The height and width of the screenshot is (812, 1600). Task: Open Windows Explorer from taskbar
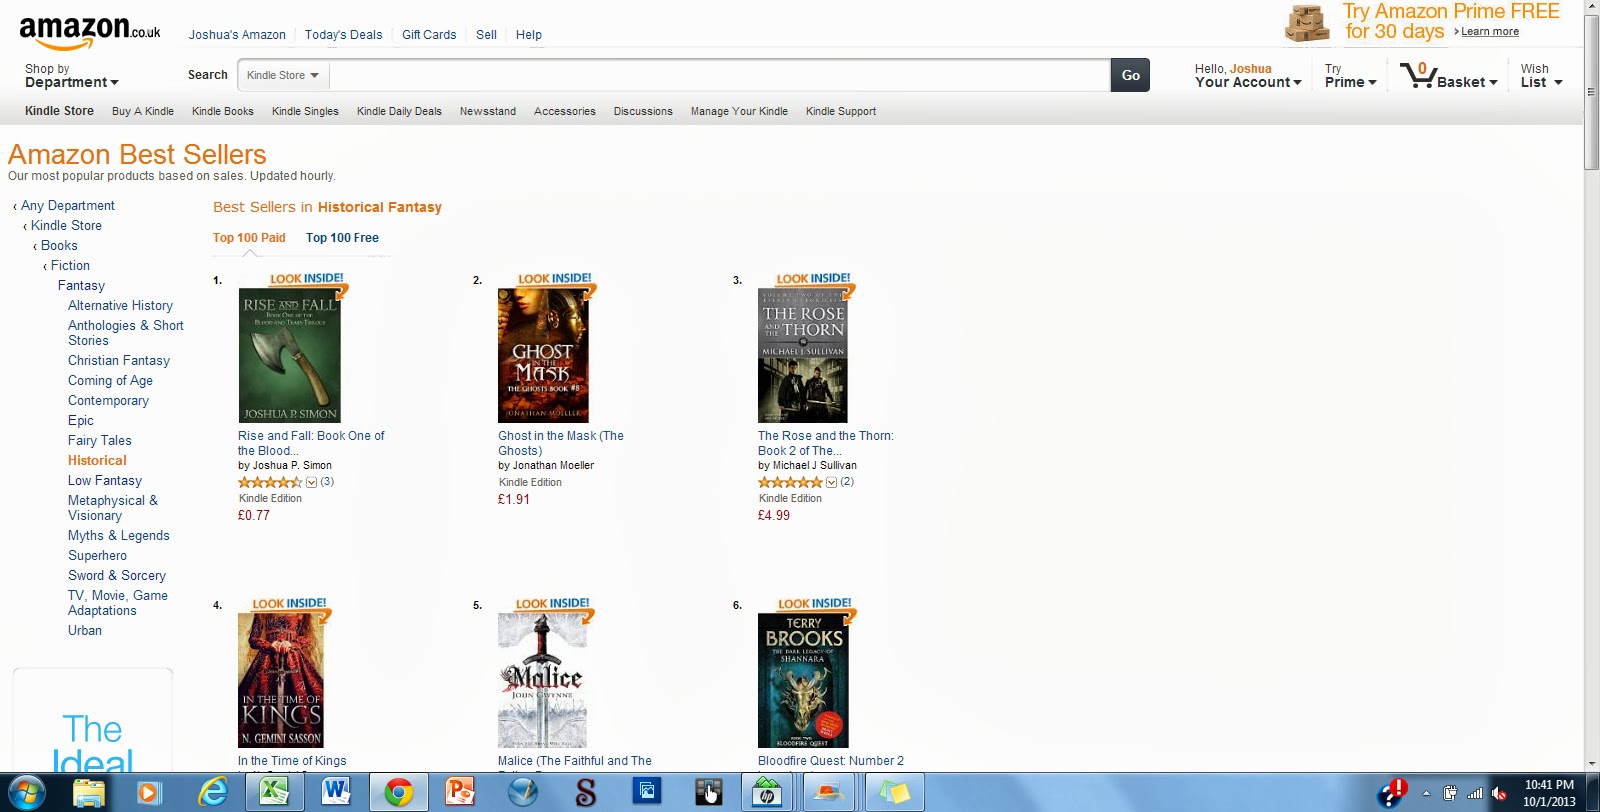click(x=89, y=793)
